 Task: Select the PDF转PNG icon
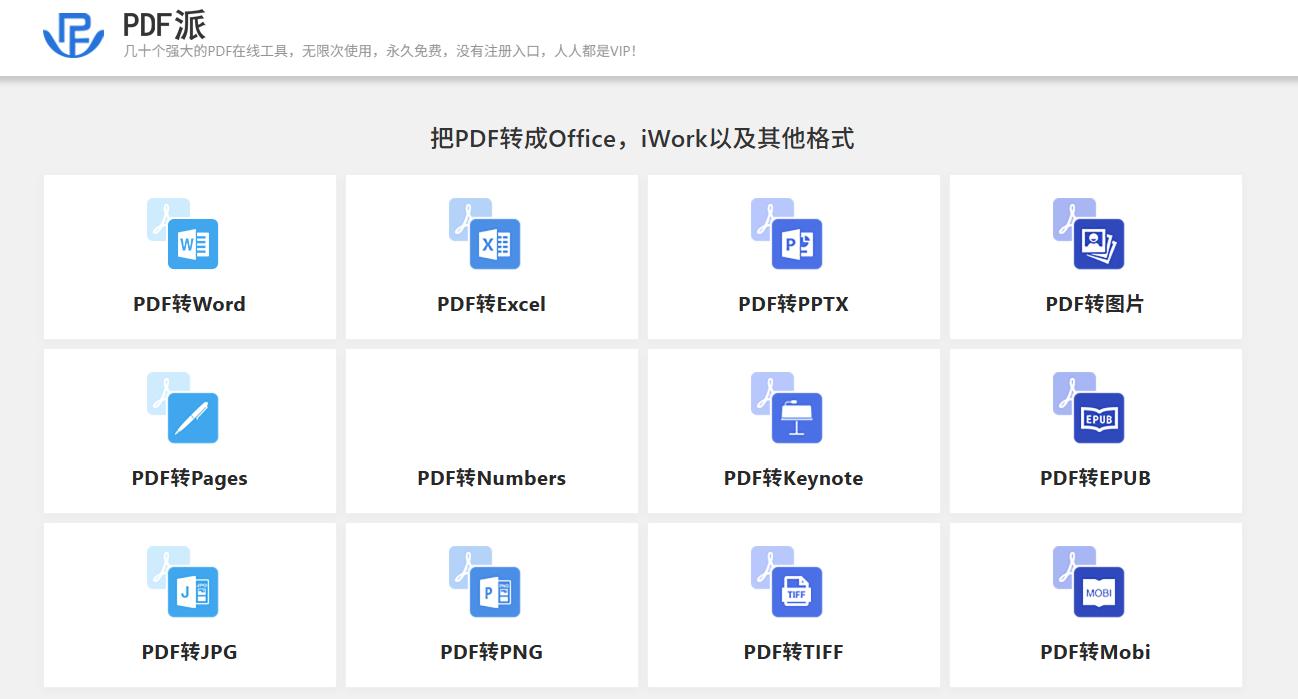point(485,581)
